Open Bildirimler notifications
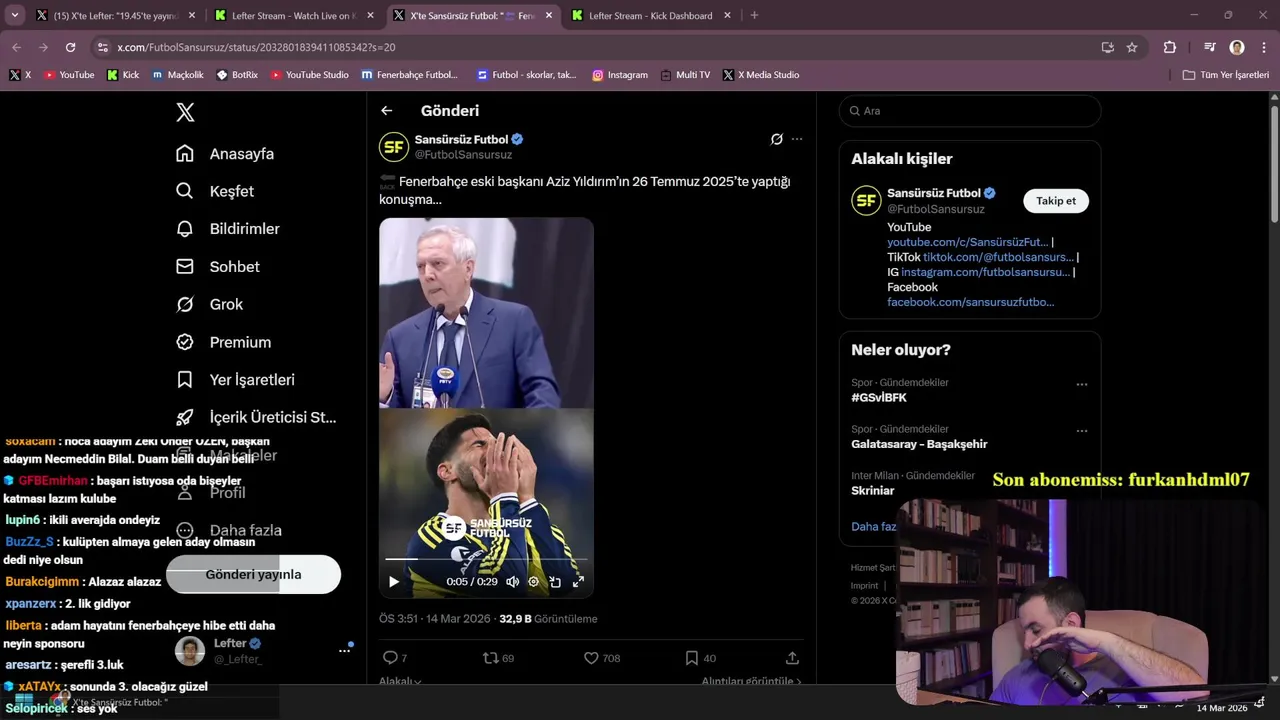This screenshot has width=1280, height=720. (x=228, y=229)
